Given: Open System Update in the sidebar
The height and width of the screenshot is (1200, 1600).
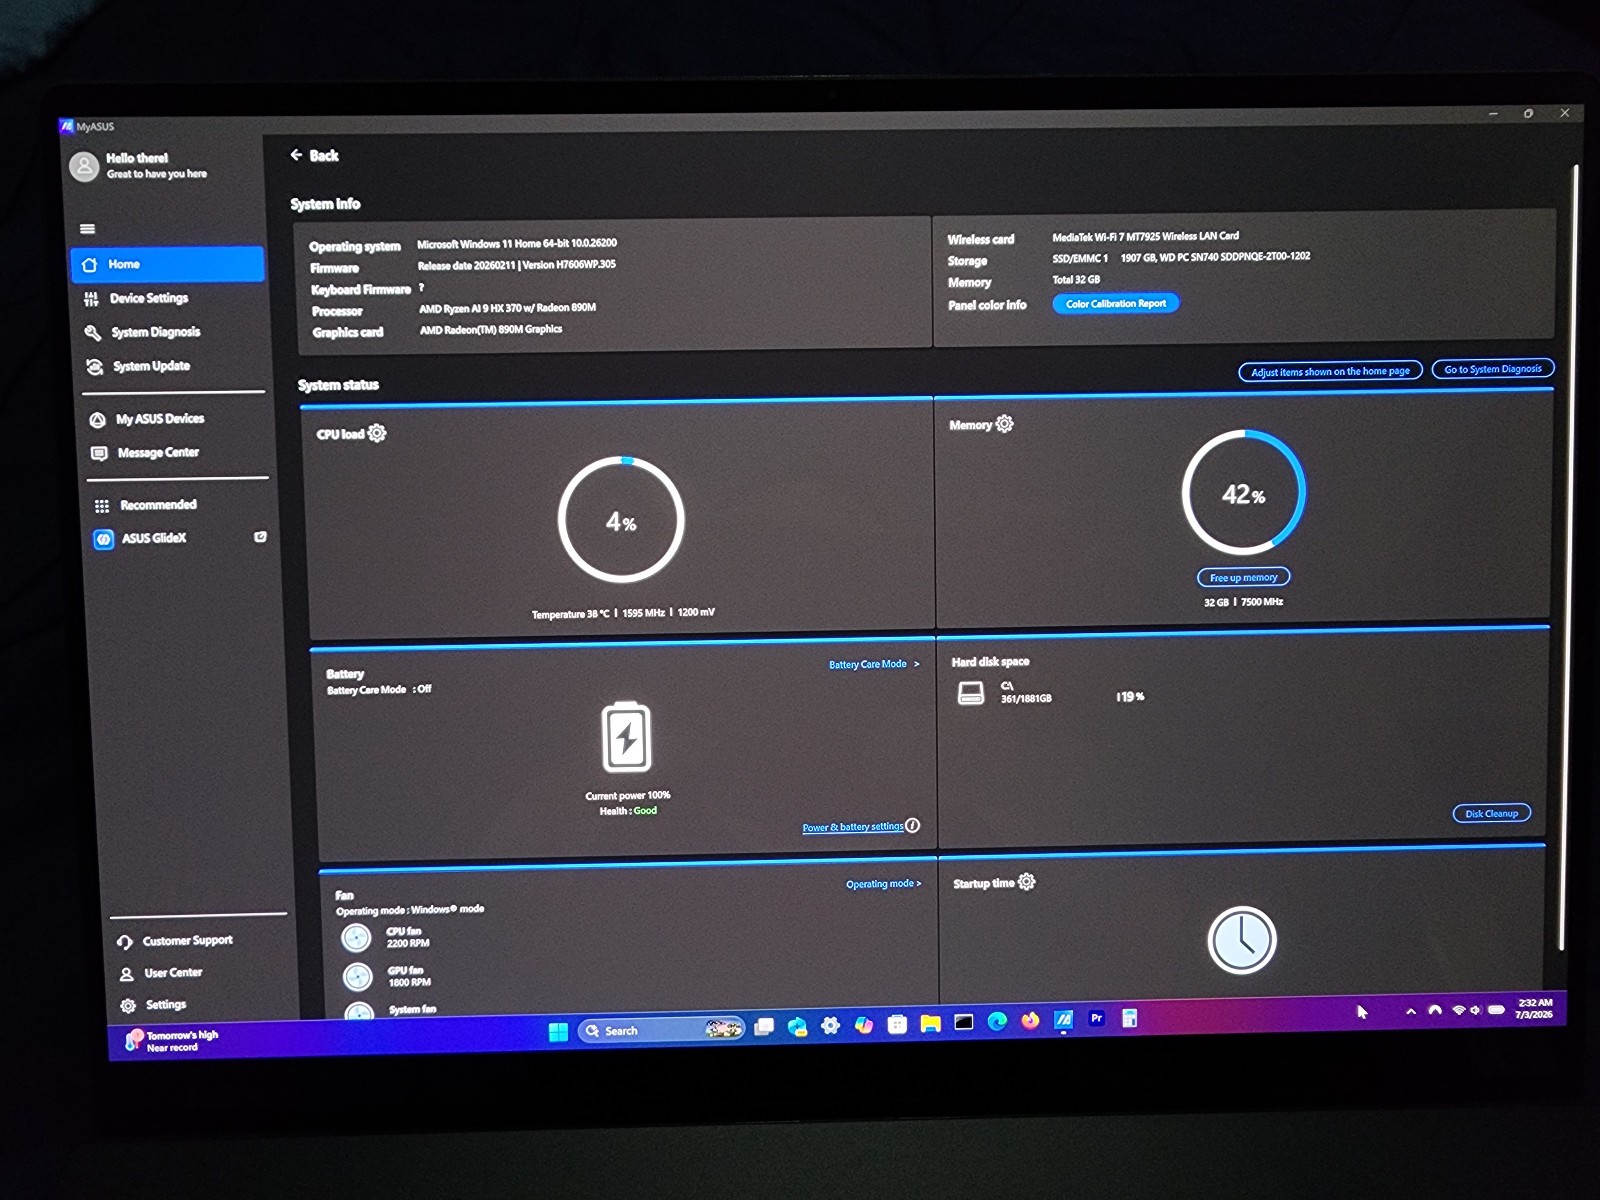Looking at the screenshot, I should (150, 366).
